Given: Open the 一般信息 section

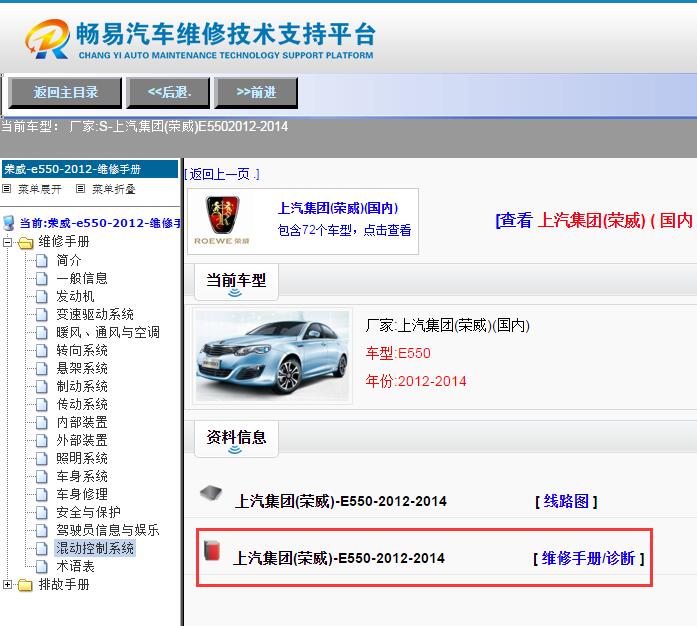Looking at the screenshot, I should [x=82, y=278].
